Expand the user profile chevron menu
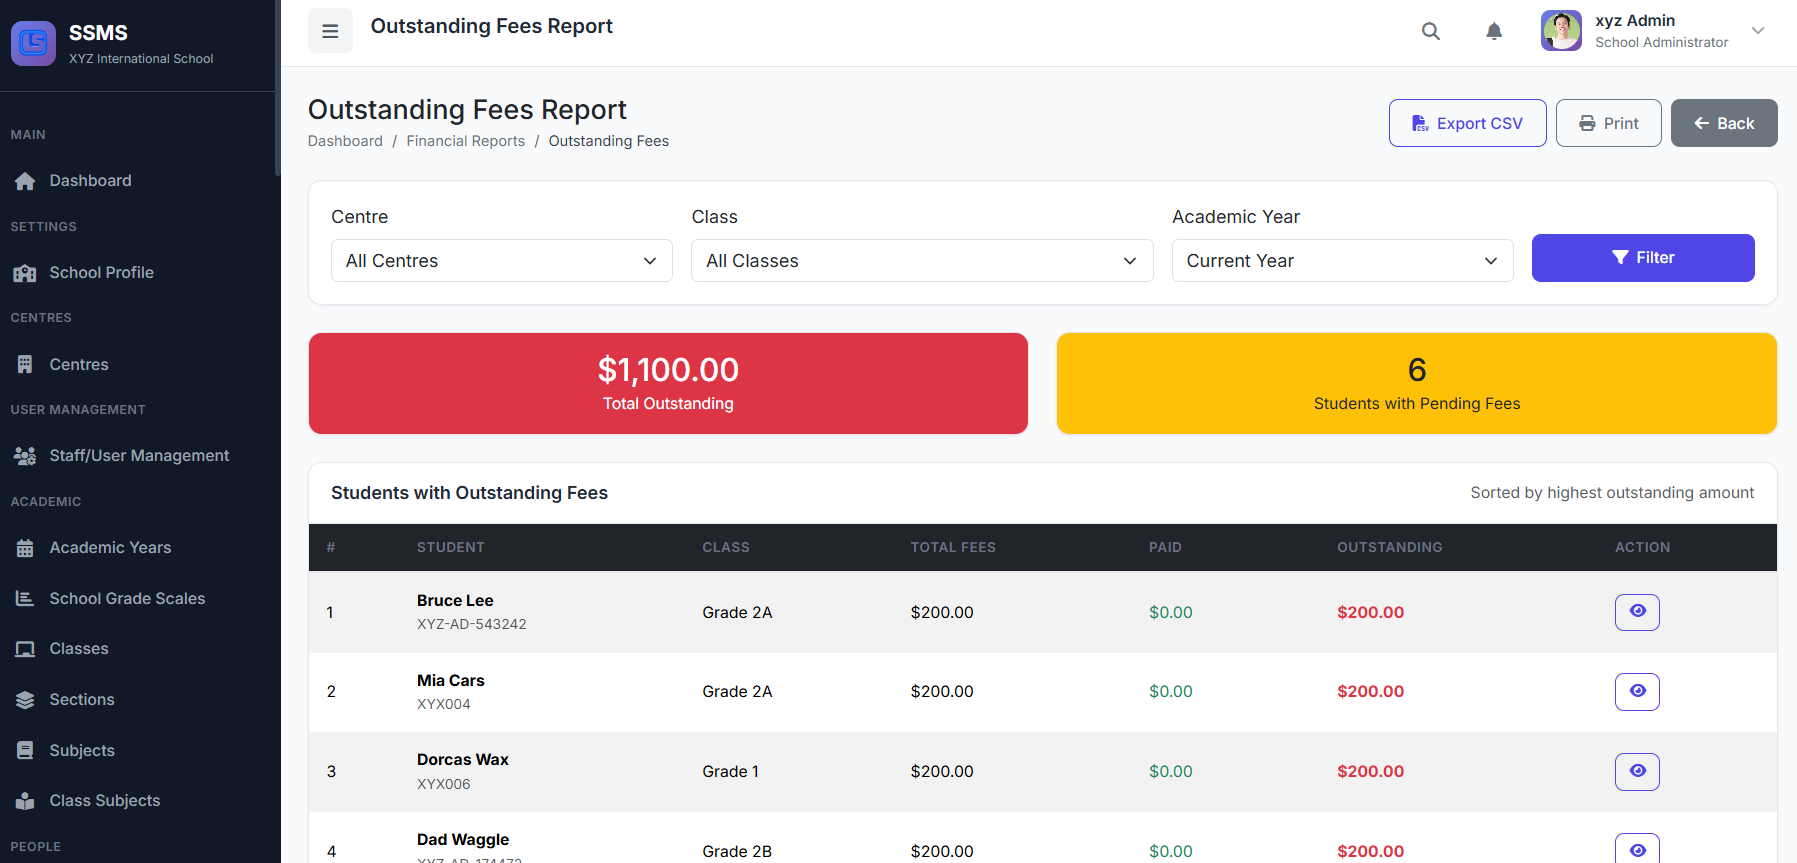 [x=1757, y=31]
